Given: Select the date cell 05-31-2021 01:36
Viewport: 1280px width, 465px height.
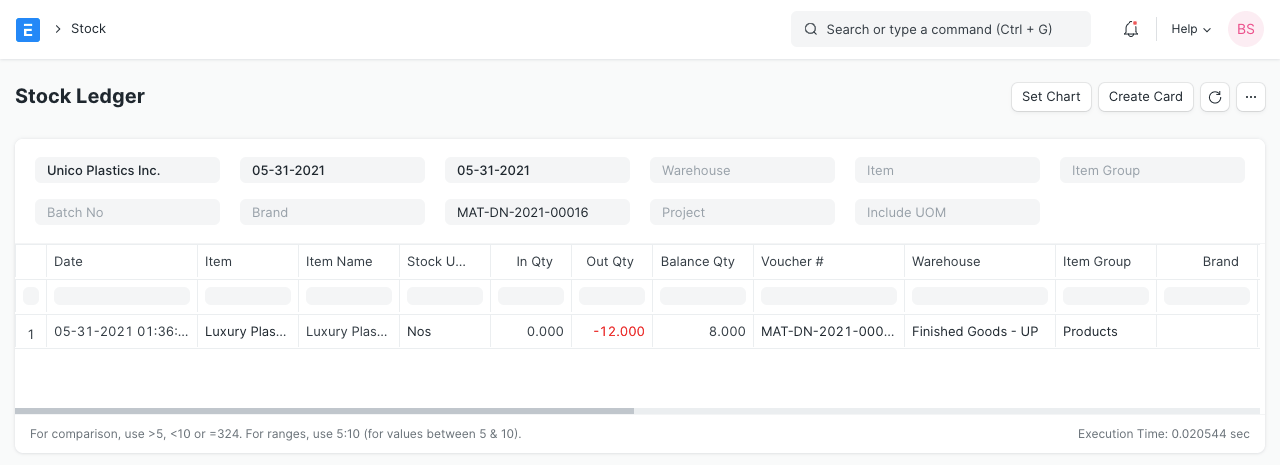Looking at the screenshot, I should click(x=121, y=331).
